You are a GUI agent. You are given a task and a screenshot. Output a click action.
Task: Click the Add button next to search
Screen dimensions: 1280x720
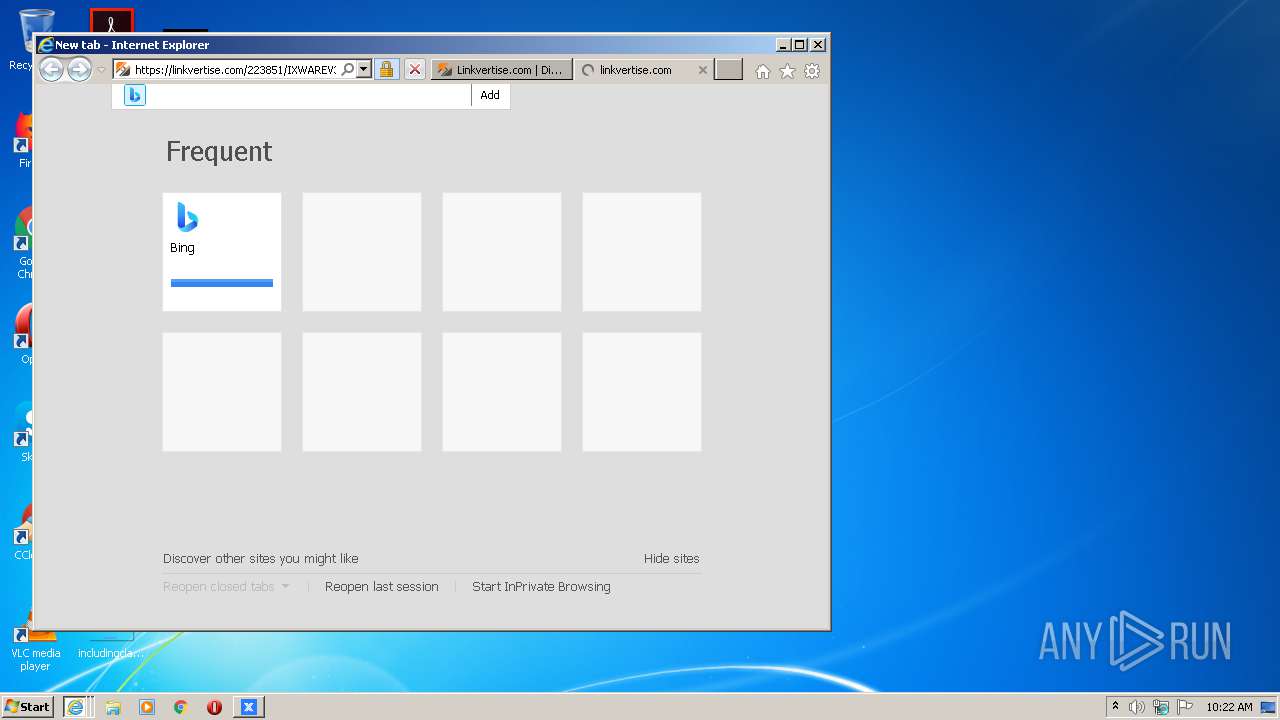click(x=490, y=95)
